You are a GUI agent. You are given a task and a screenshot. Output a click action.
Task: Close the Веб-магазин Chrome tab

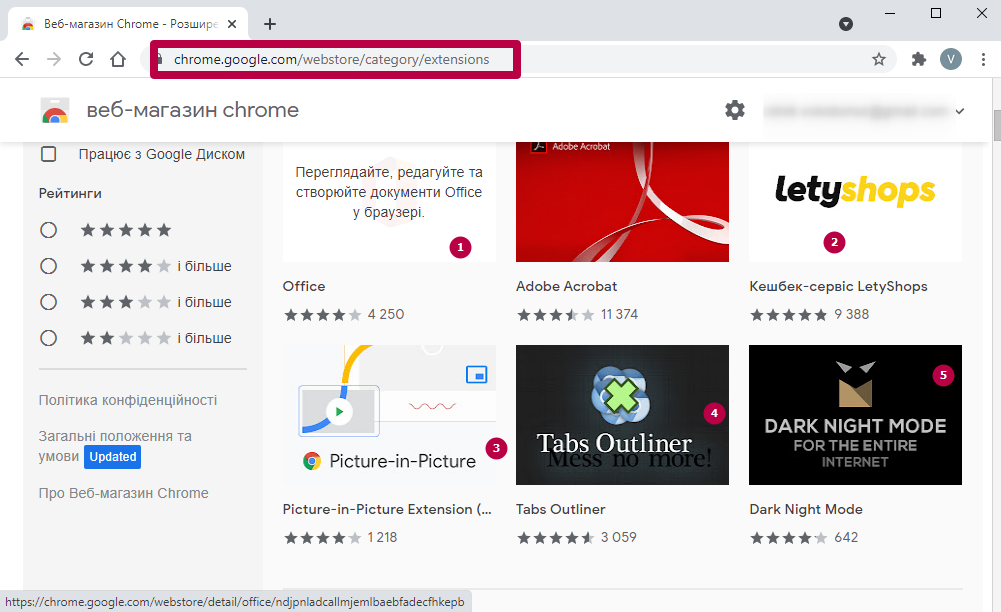(x=232, y=24)
